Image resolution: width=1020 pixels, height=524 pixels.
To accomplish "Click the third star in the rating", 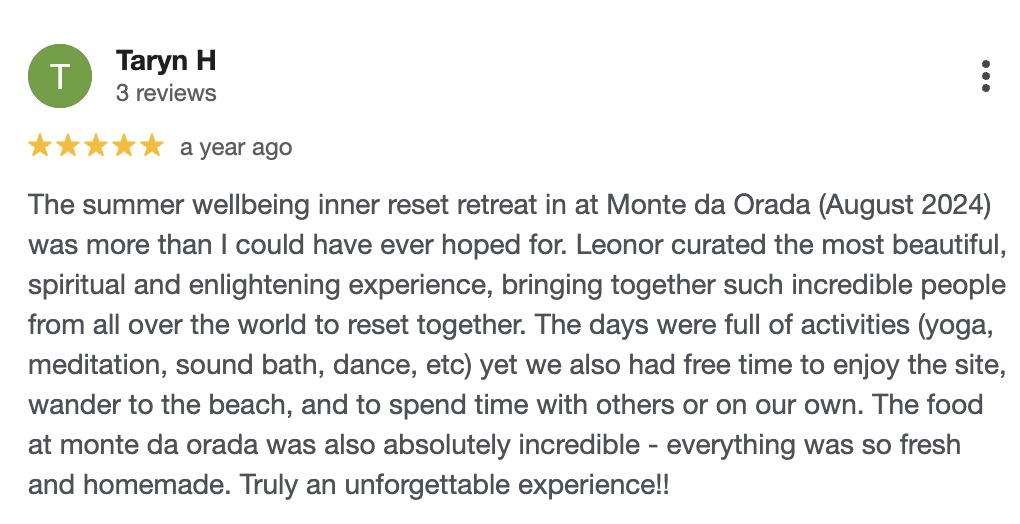I will (x=96, y=147).
